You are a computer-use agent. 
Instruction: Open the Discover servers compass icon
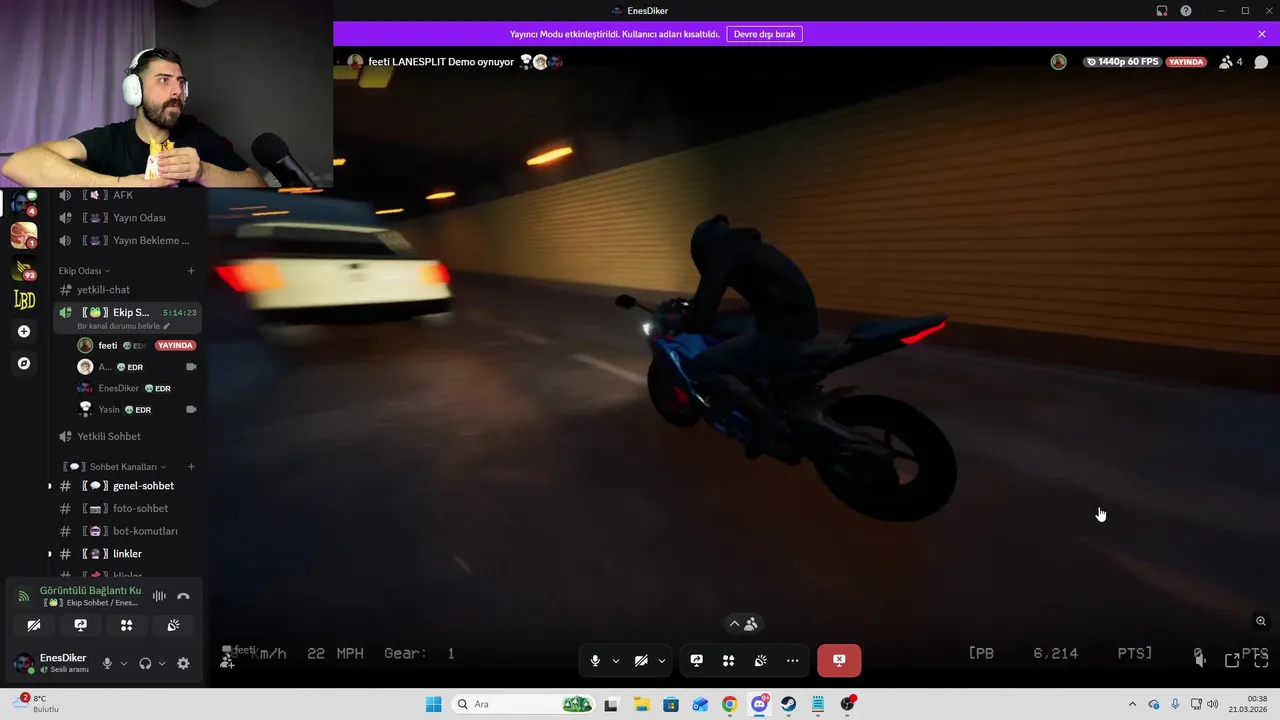click(x=24, y=363)
